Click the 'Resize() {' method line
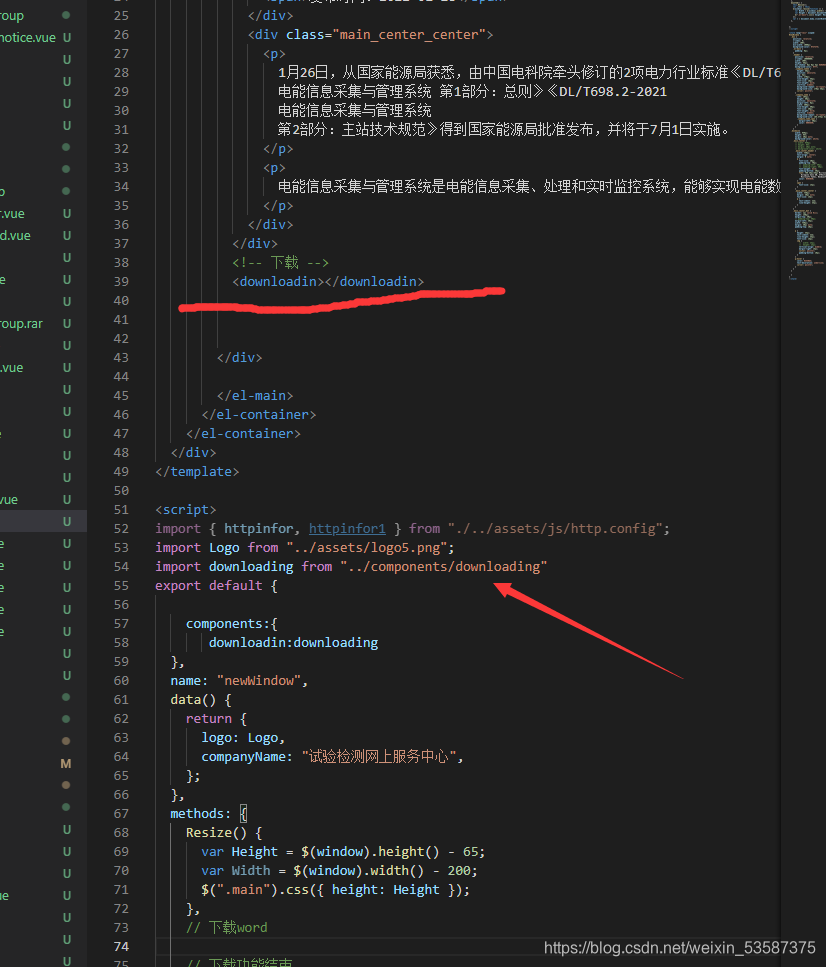 [x=224, y=833]
